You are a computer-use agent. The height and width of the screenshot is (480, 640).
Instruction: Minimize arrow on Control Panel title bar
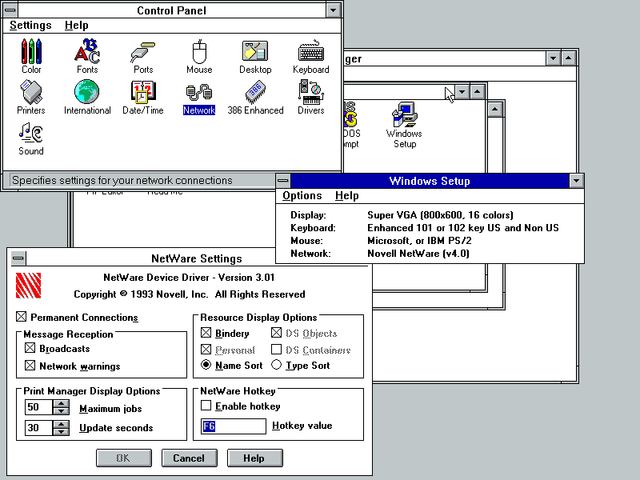click(x=333, y=10)
